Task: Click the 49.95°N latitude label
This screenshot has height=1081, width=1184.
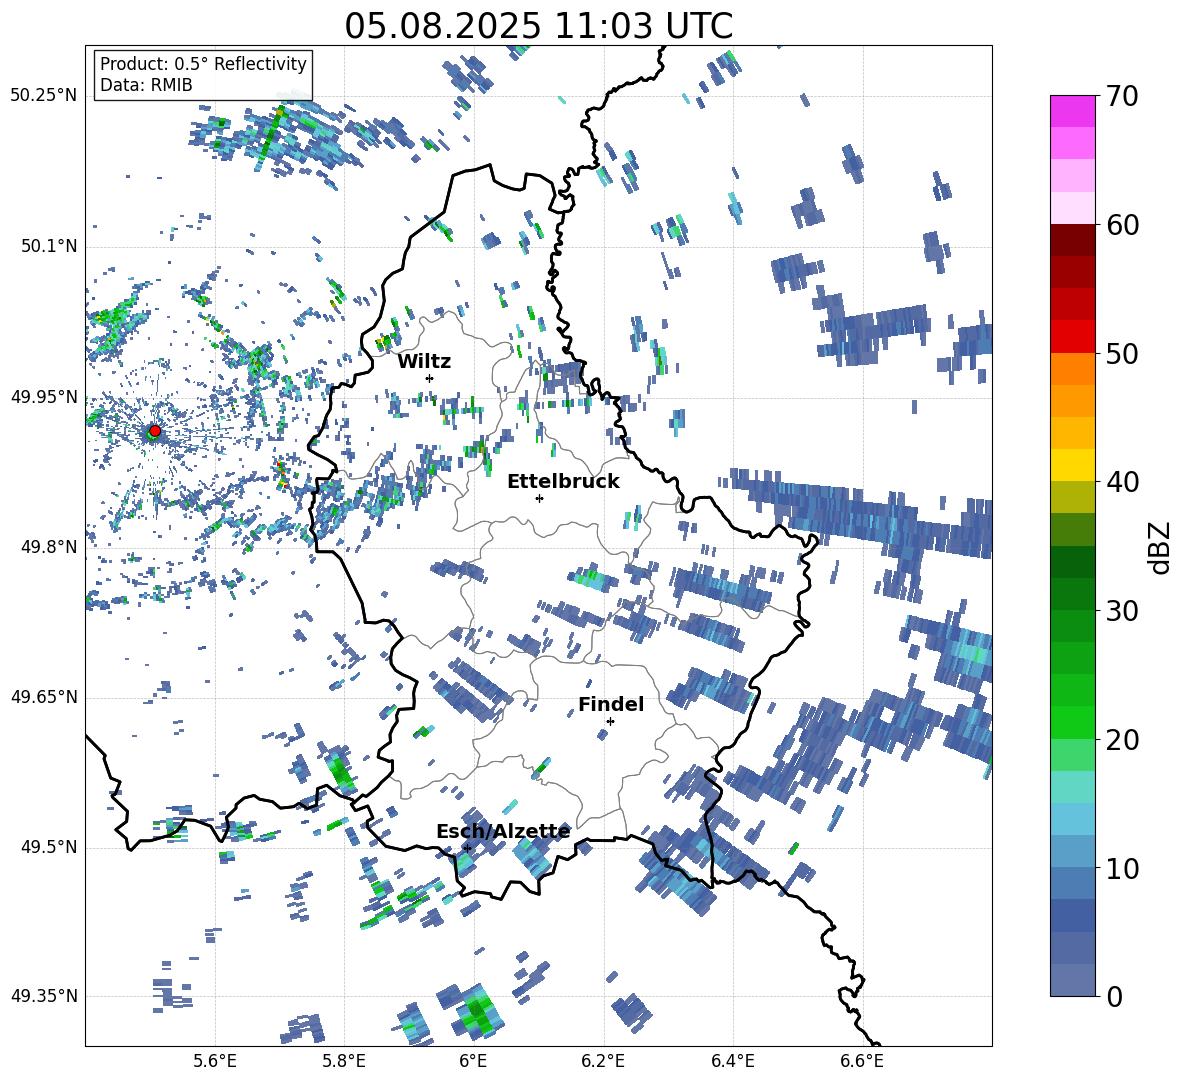Action: click(x=44, y=397)
